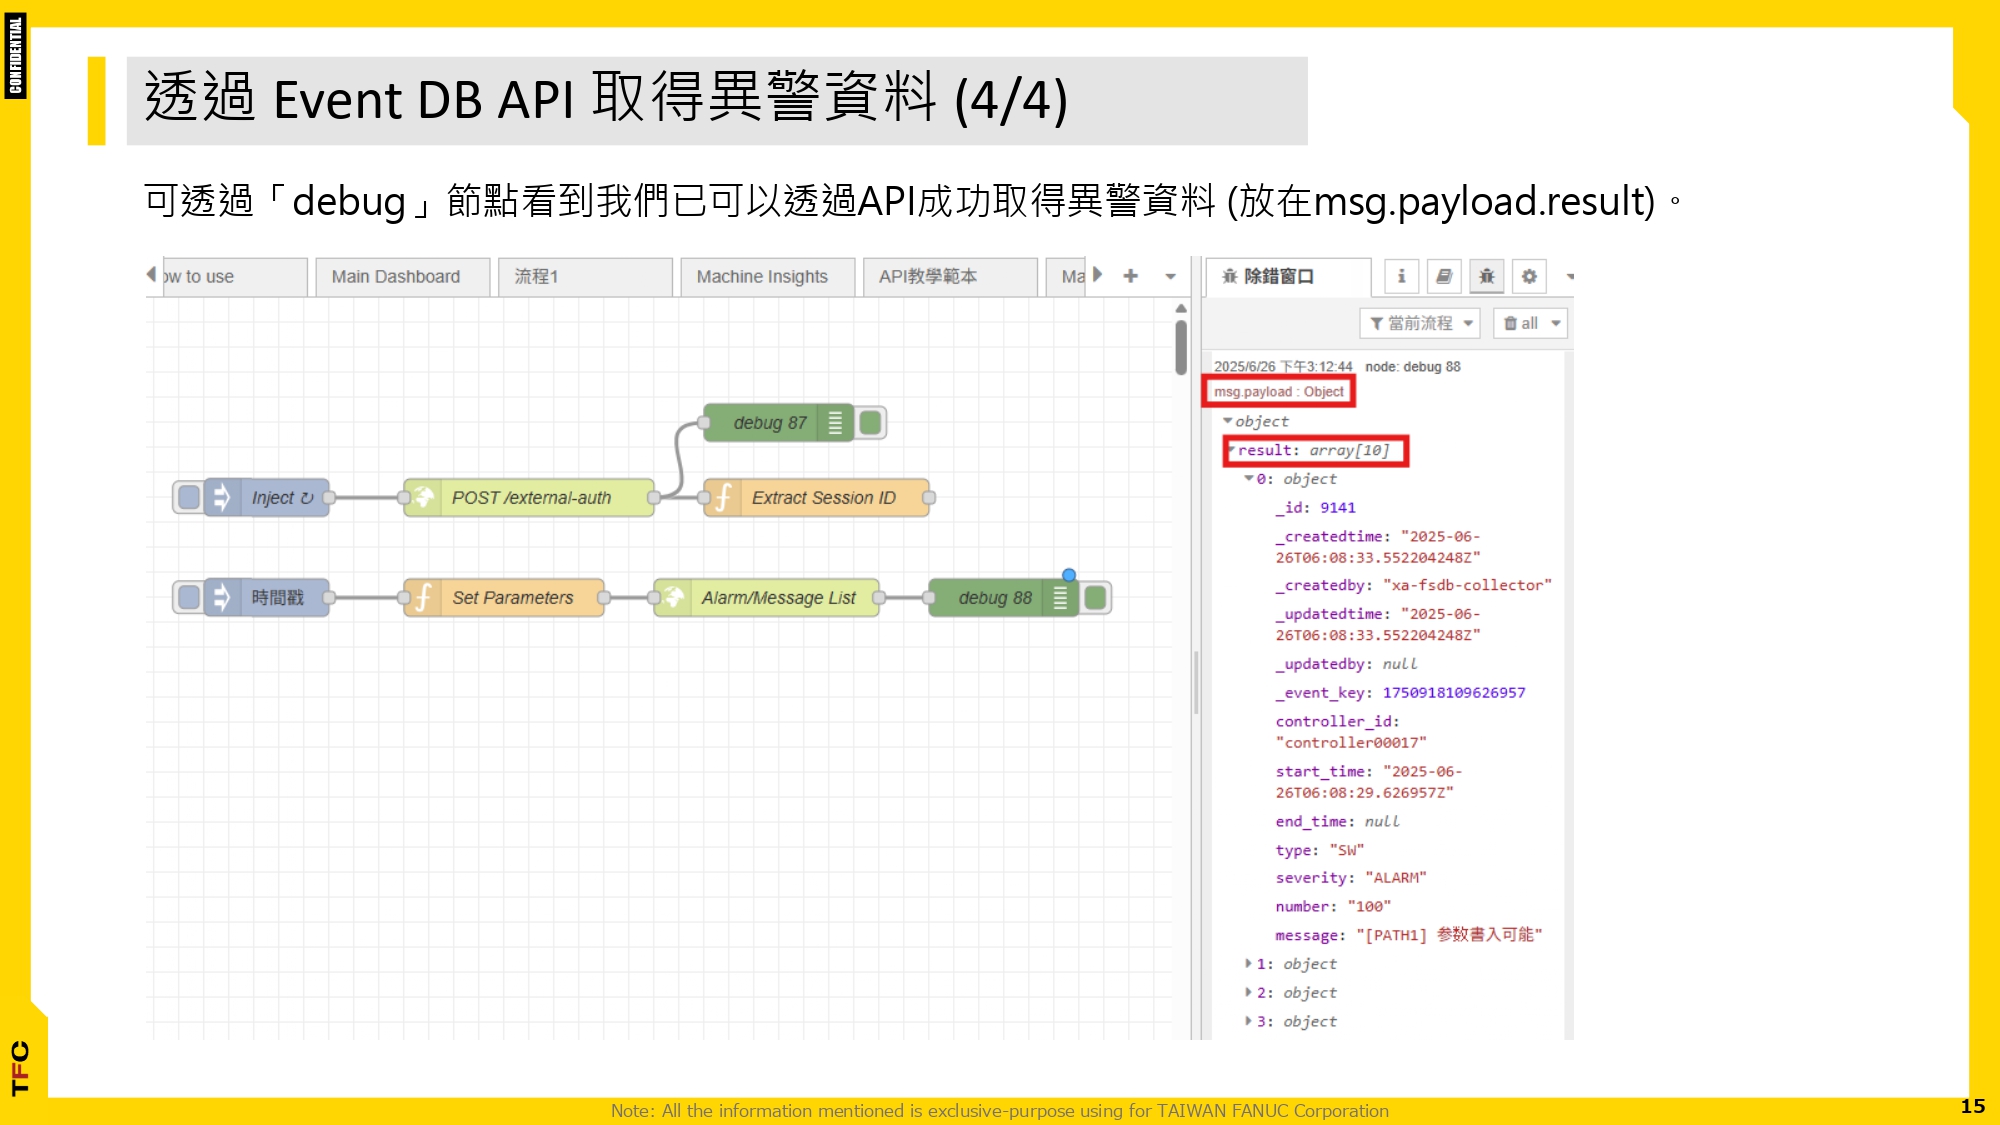2000x1125 pixels.
Task: Select the debug bug sidebar icon
Action: click(x=1487, y=276)
